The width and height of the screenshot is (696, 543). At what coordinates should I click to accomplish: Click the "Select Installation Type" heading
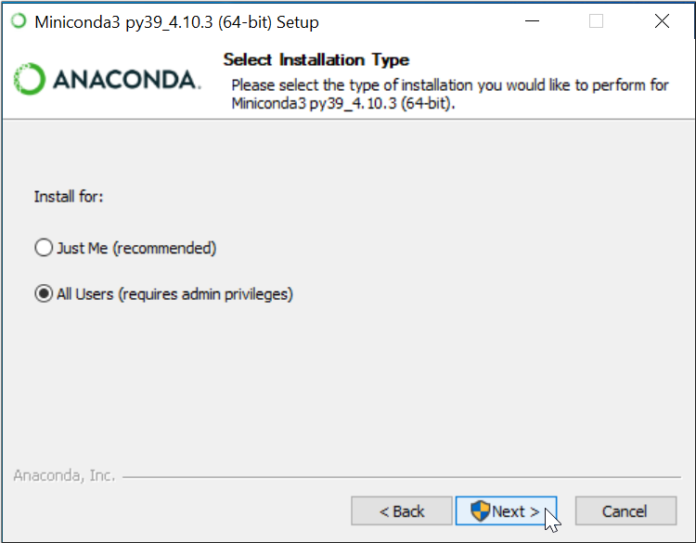pos(316,60)
